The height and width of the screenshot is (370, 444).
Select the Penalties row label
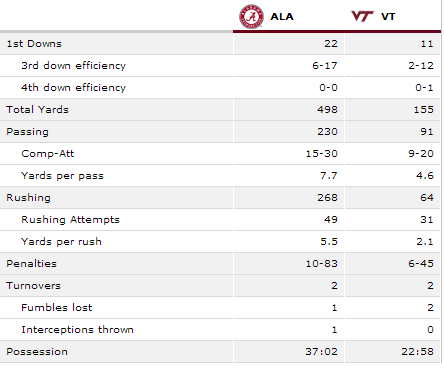(x=31, y=264)
